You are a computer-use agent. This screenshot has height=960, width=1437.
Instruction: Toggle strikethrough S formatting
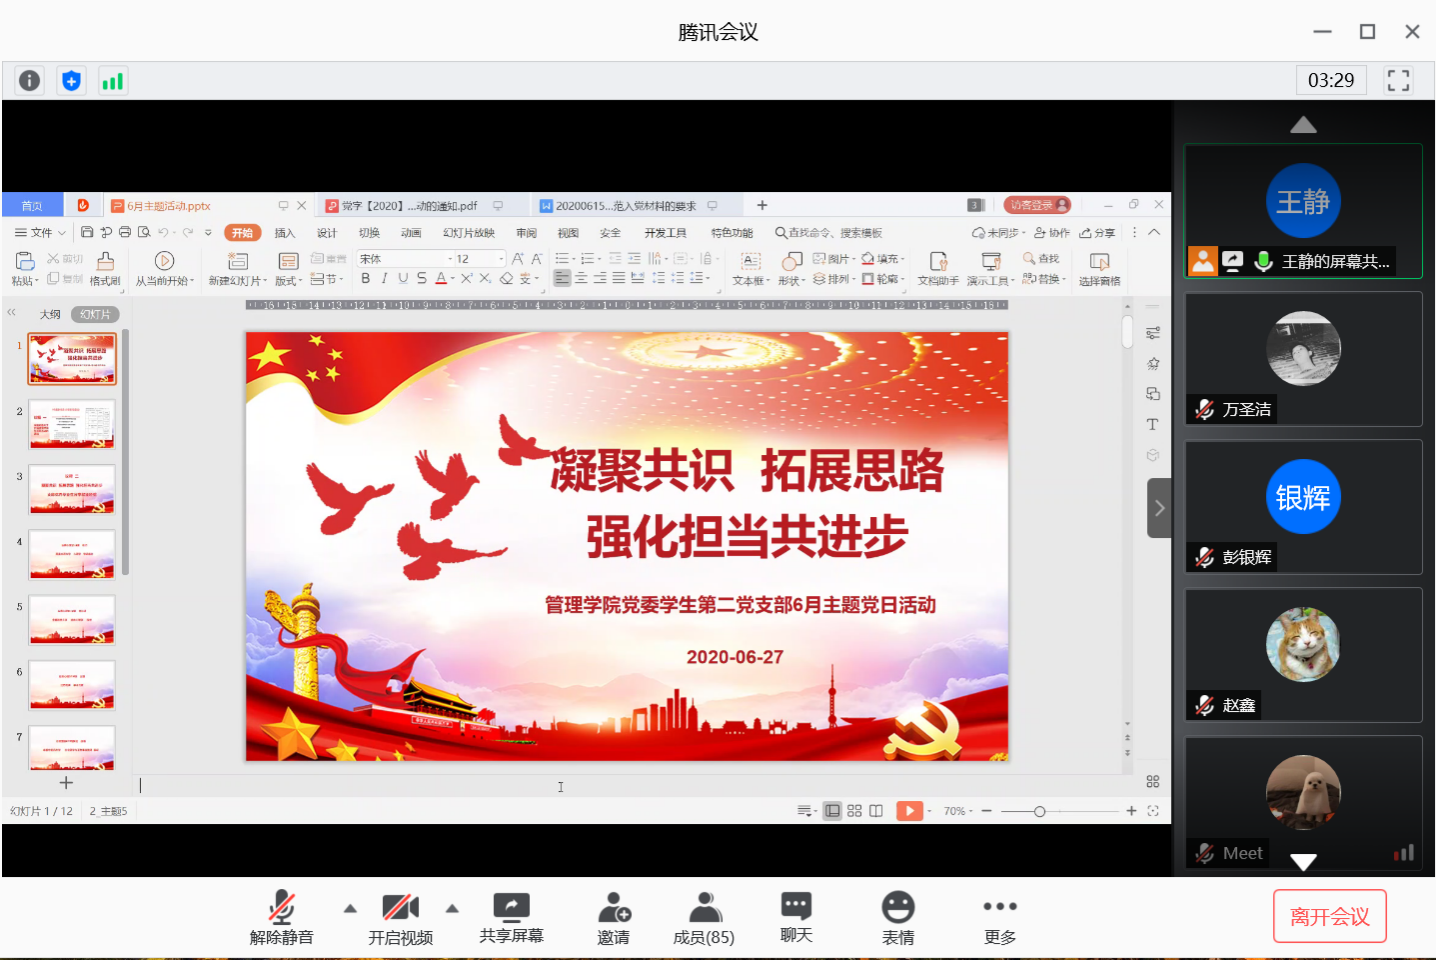point(422,279)
